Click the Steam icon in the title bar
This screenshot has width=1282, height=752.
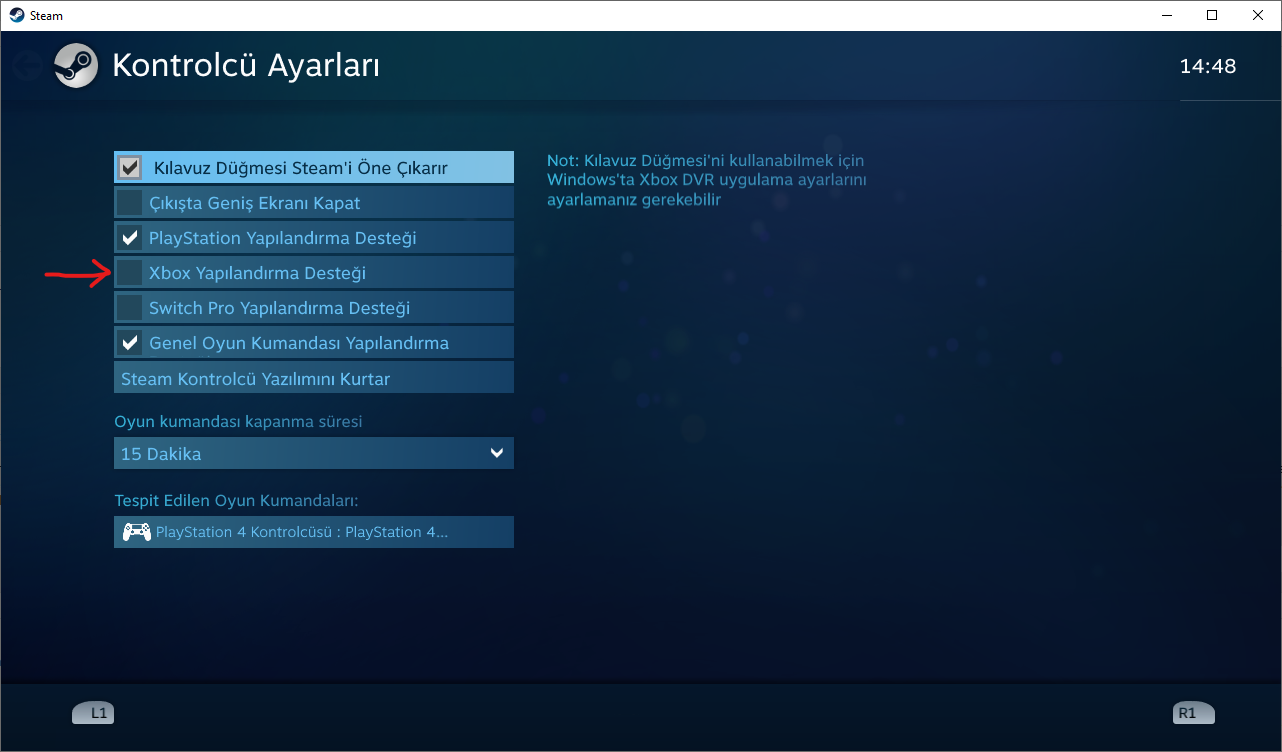coord(17,15)
